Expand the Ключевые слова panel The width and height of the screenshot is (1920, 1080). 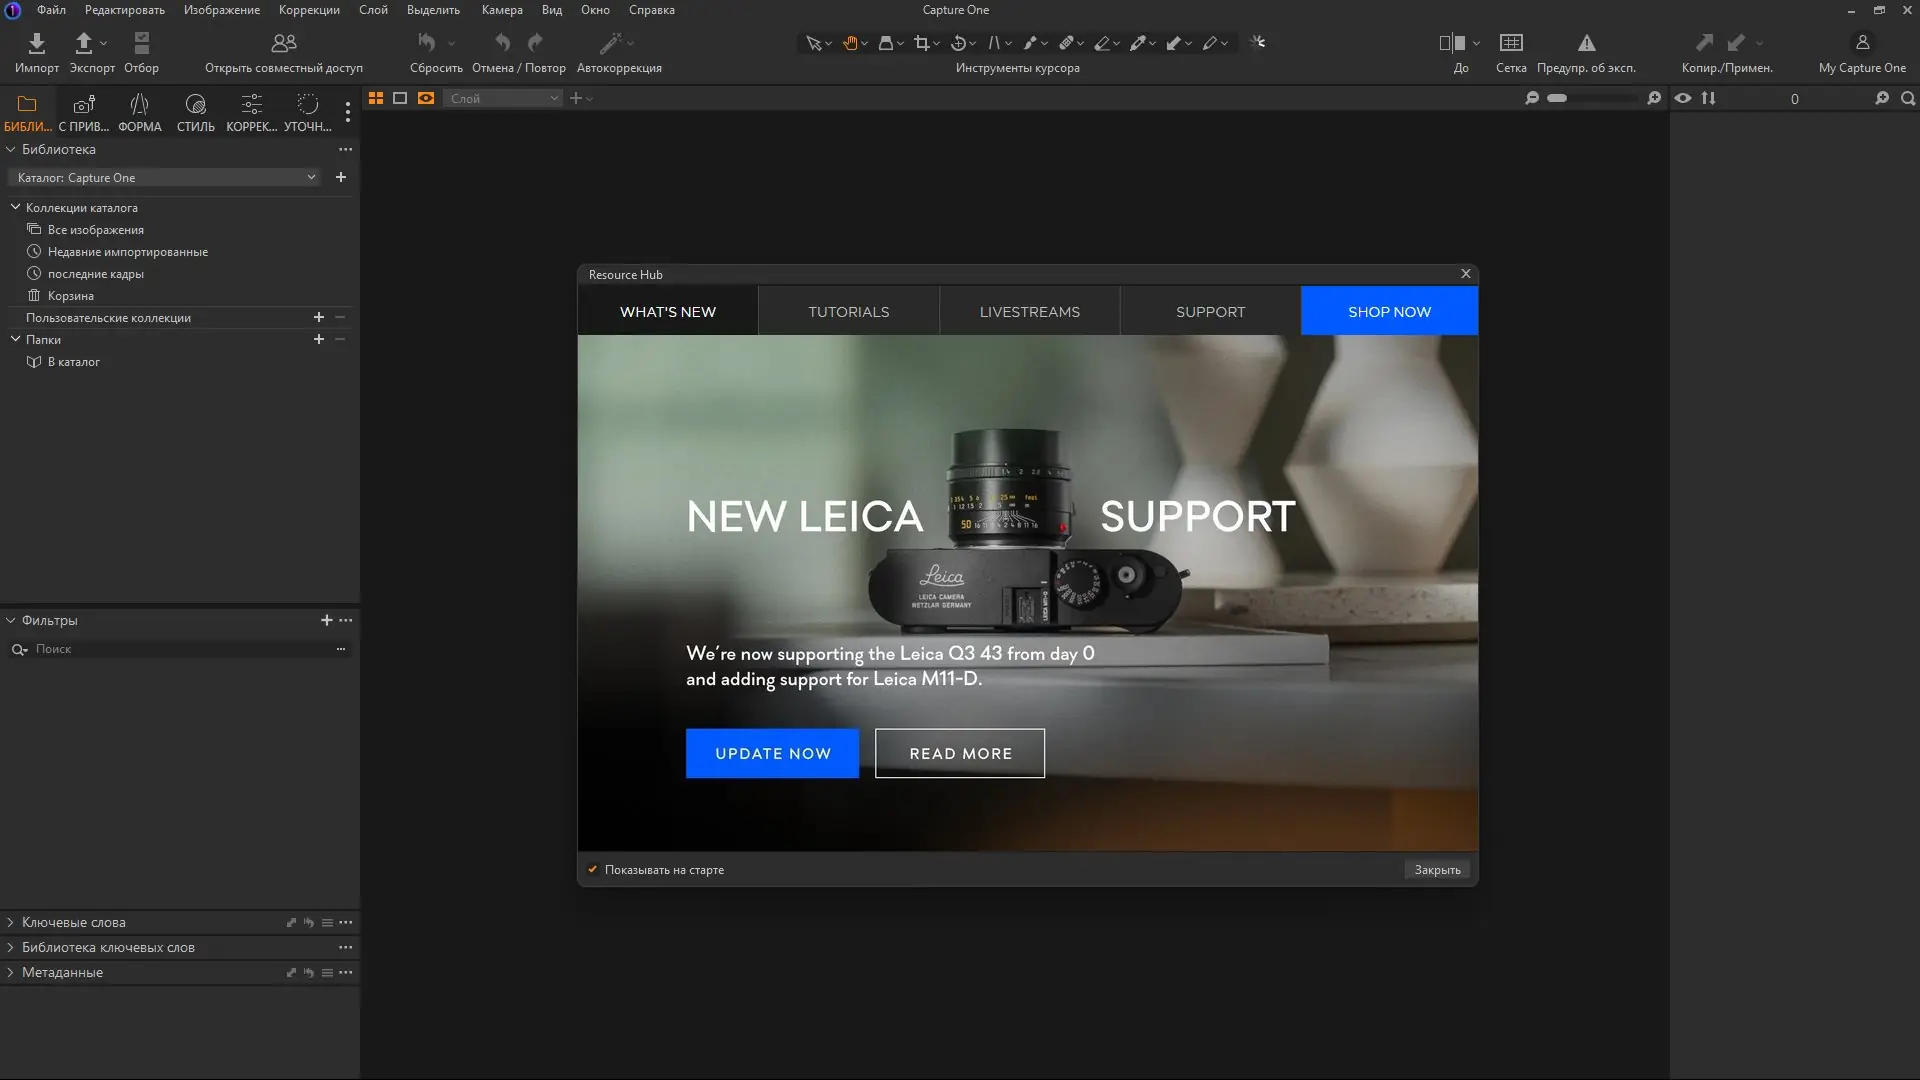click(x=11, y=923)
